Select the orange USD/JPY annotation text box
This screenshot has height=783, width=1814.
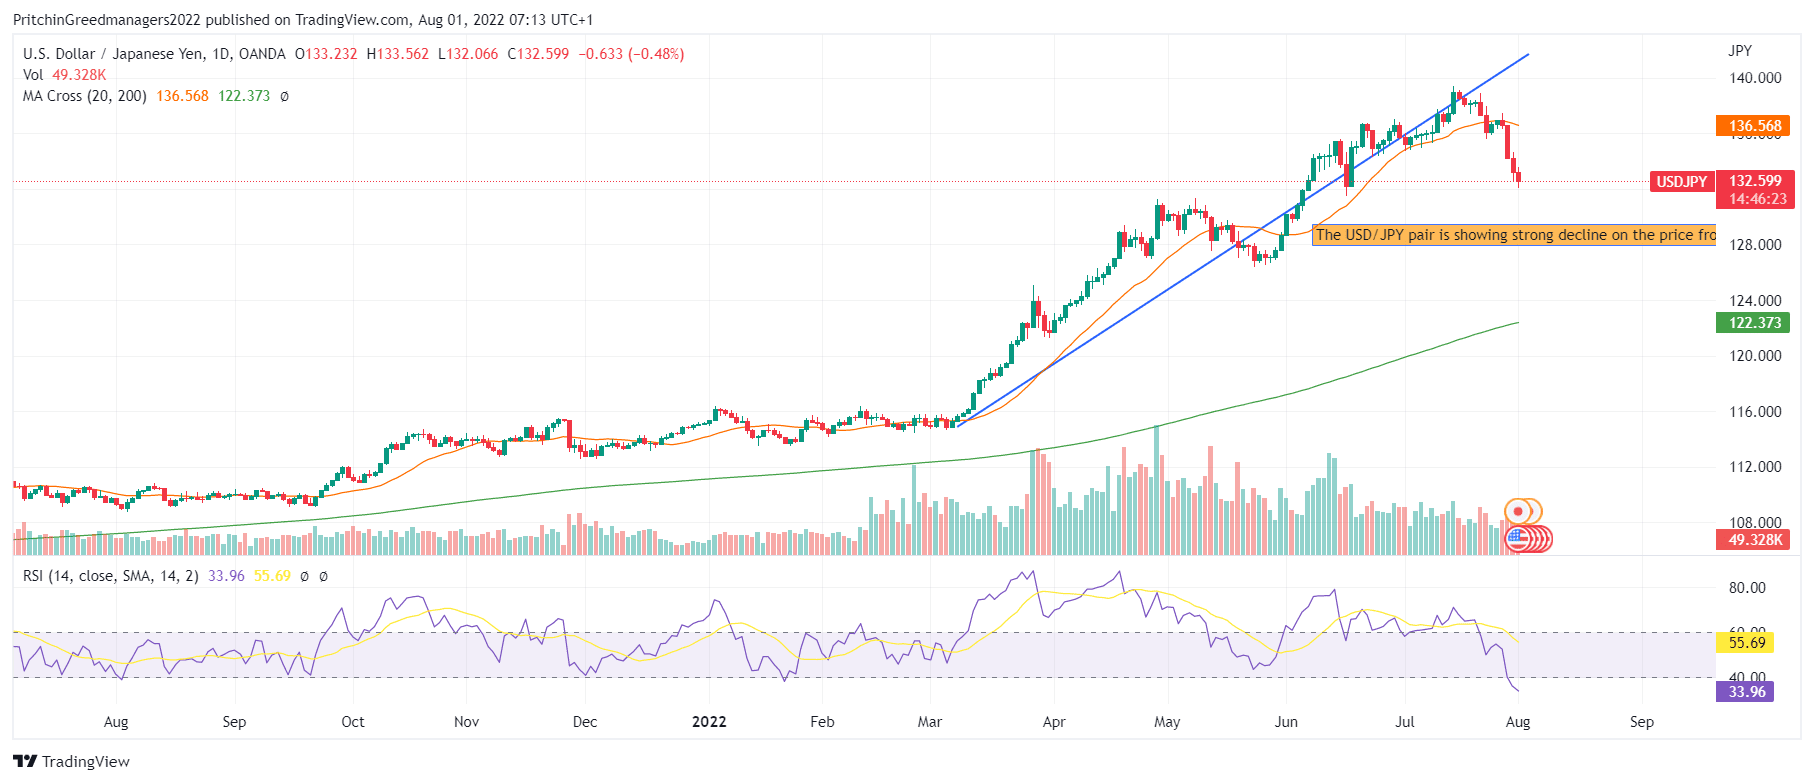(1514, 235)
